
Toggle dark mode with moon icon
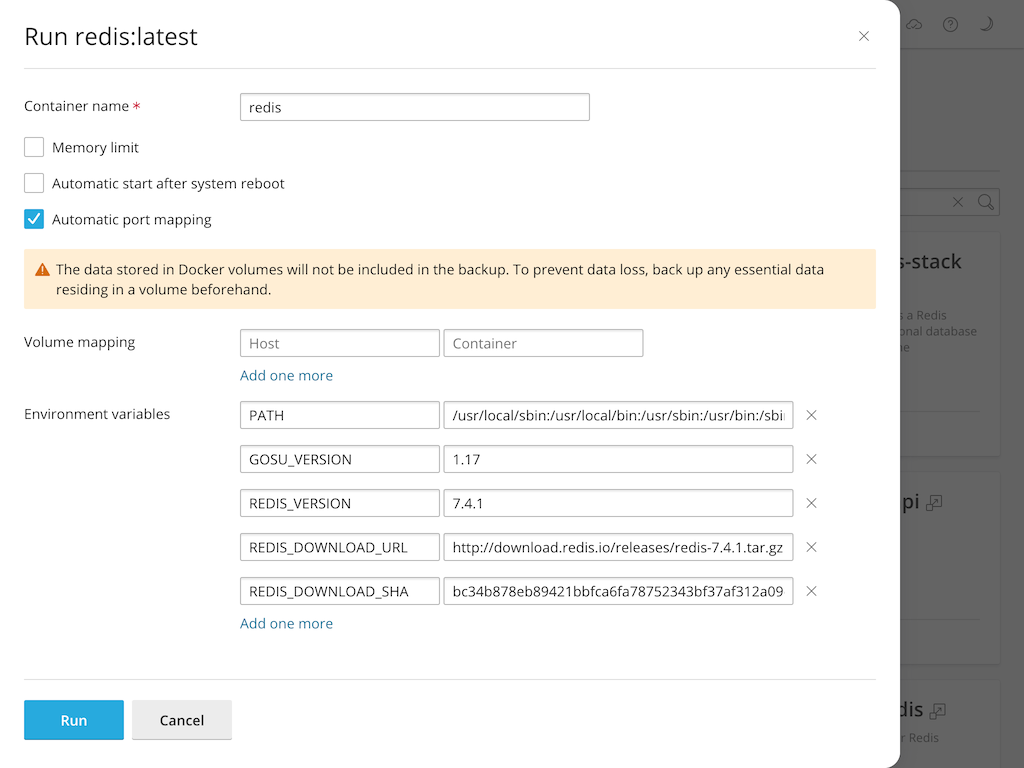(986, 25)
